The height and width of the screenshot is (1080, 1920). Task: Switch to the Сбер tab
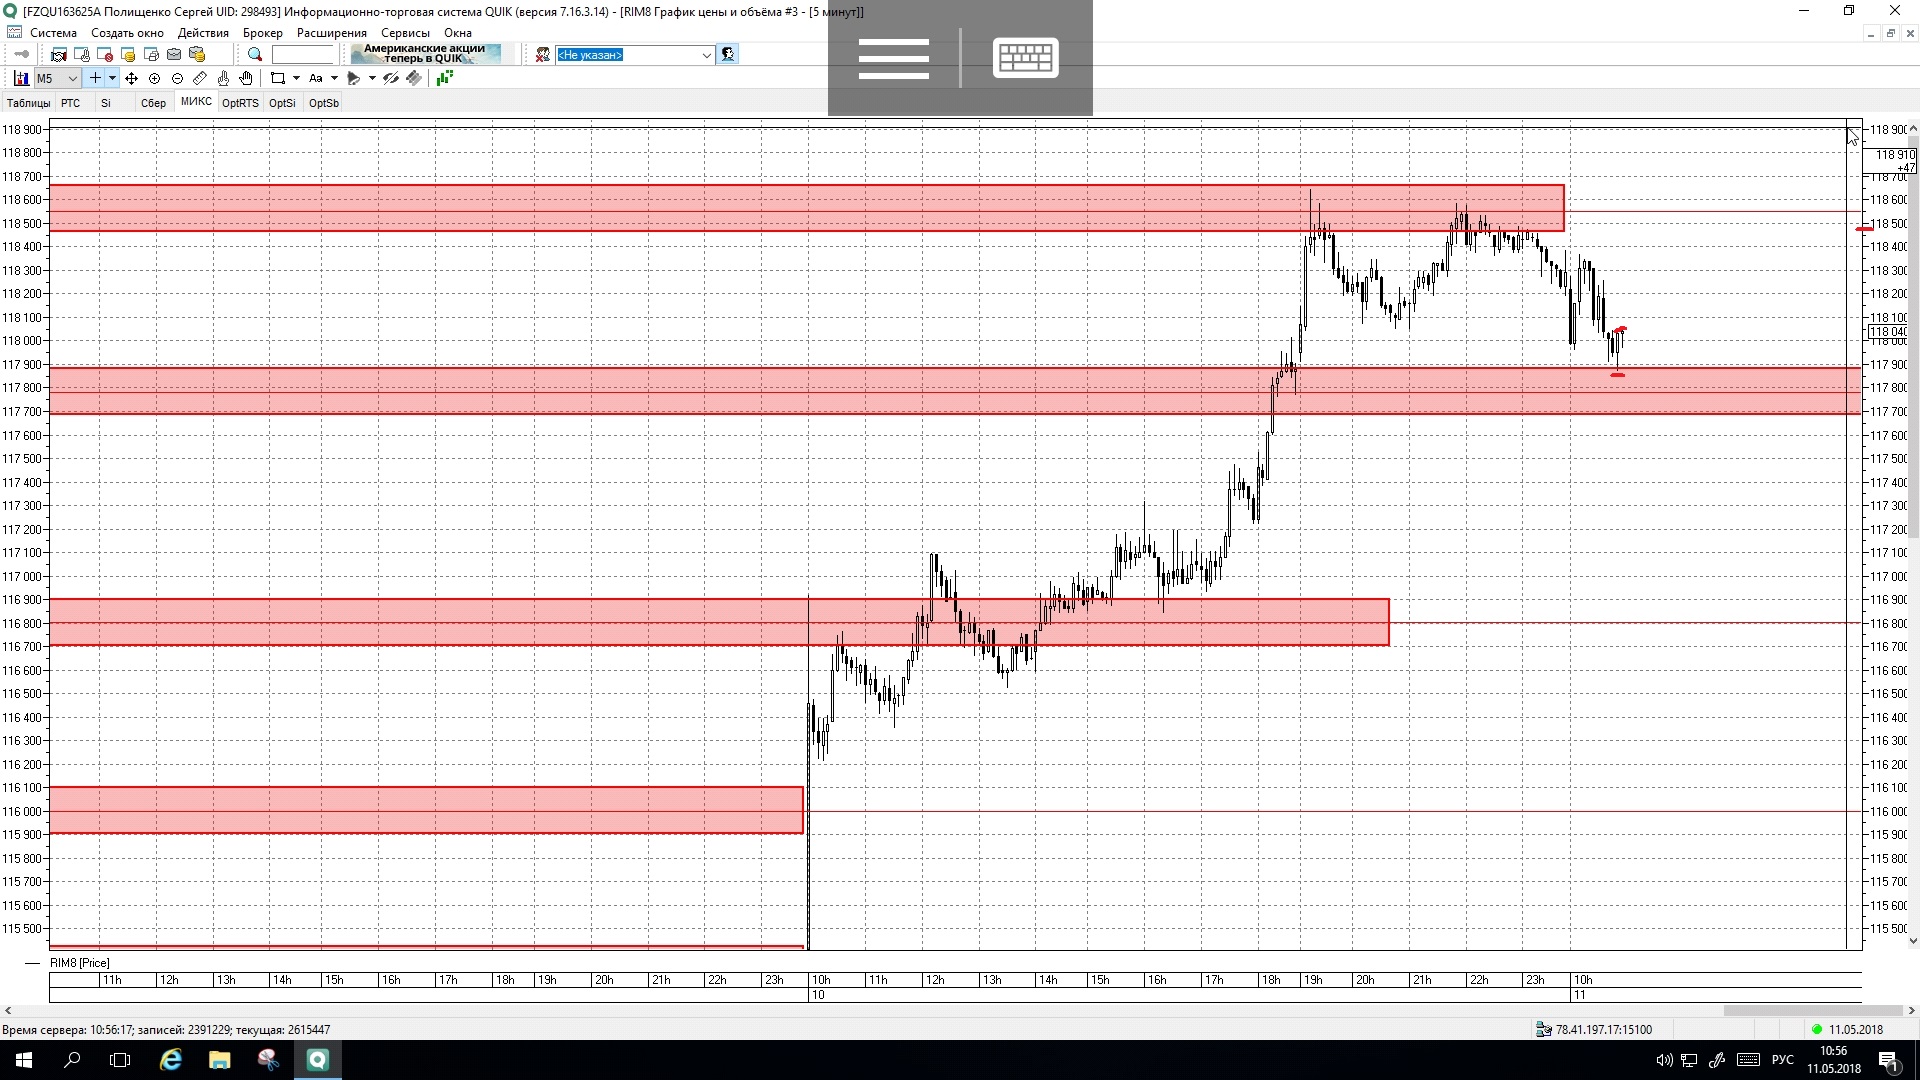[x=153, y=103]
